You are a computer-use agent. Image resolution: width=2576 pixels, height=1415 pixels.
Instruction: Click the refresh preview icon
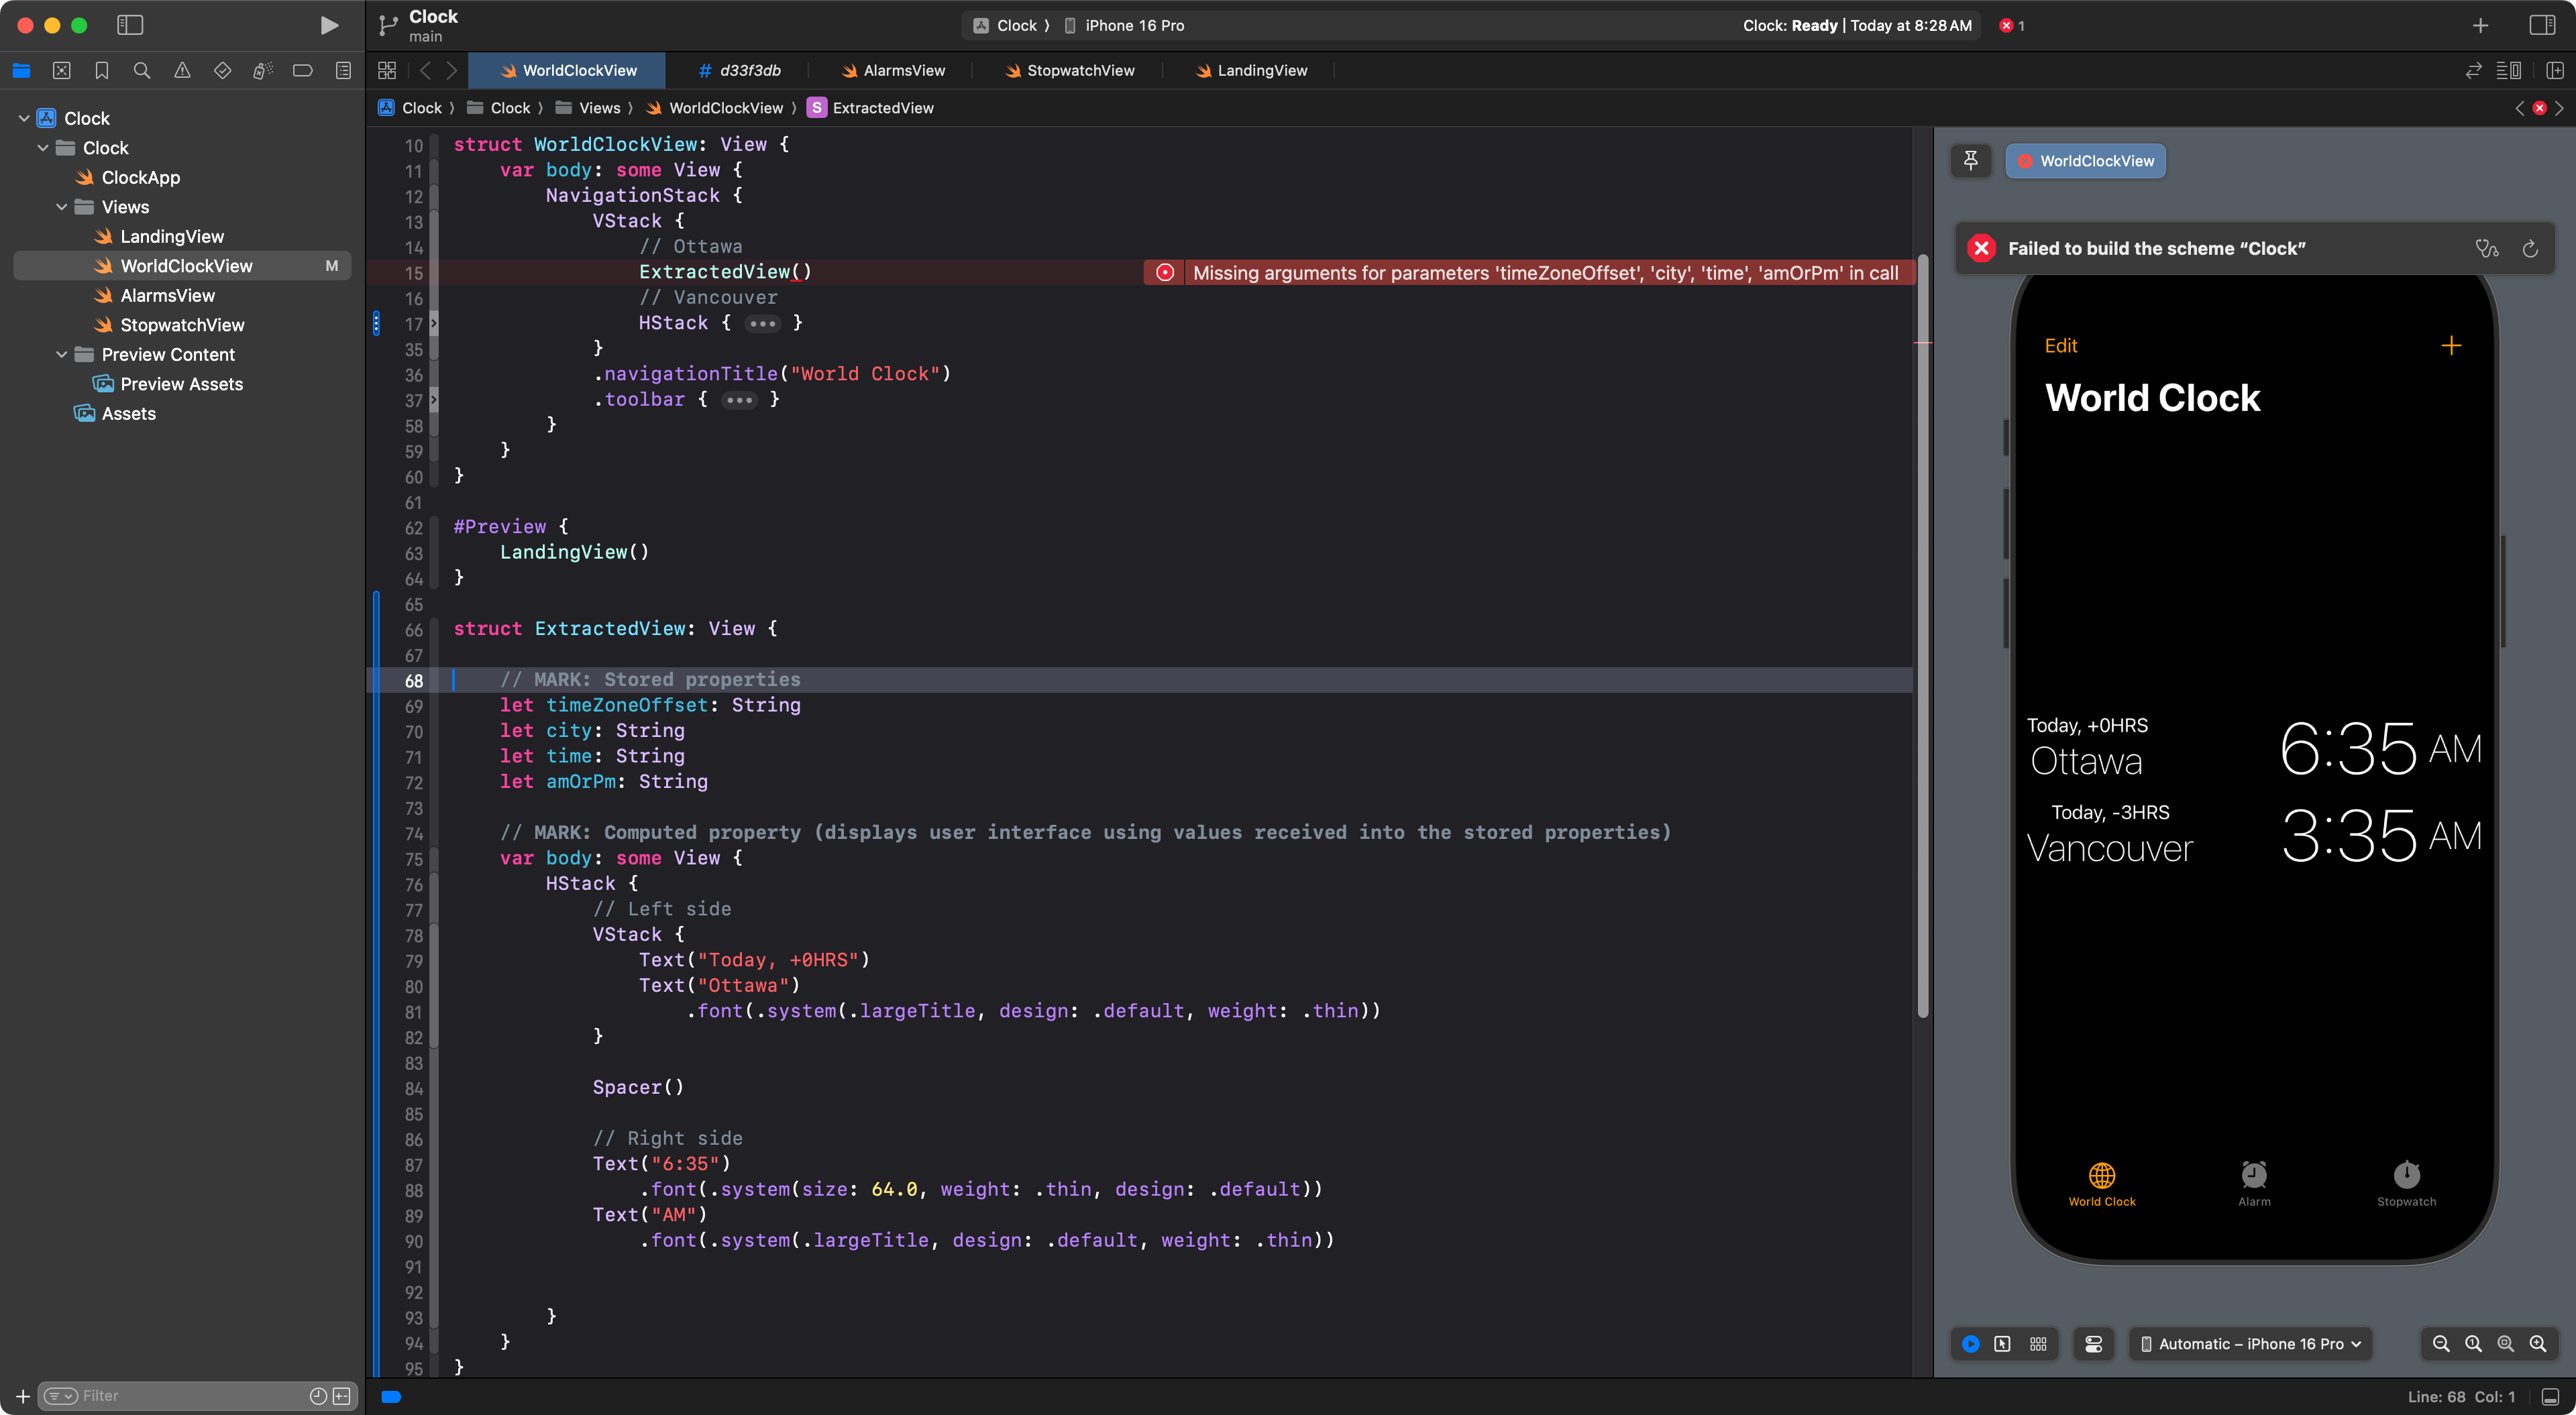point(2530,248)
